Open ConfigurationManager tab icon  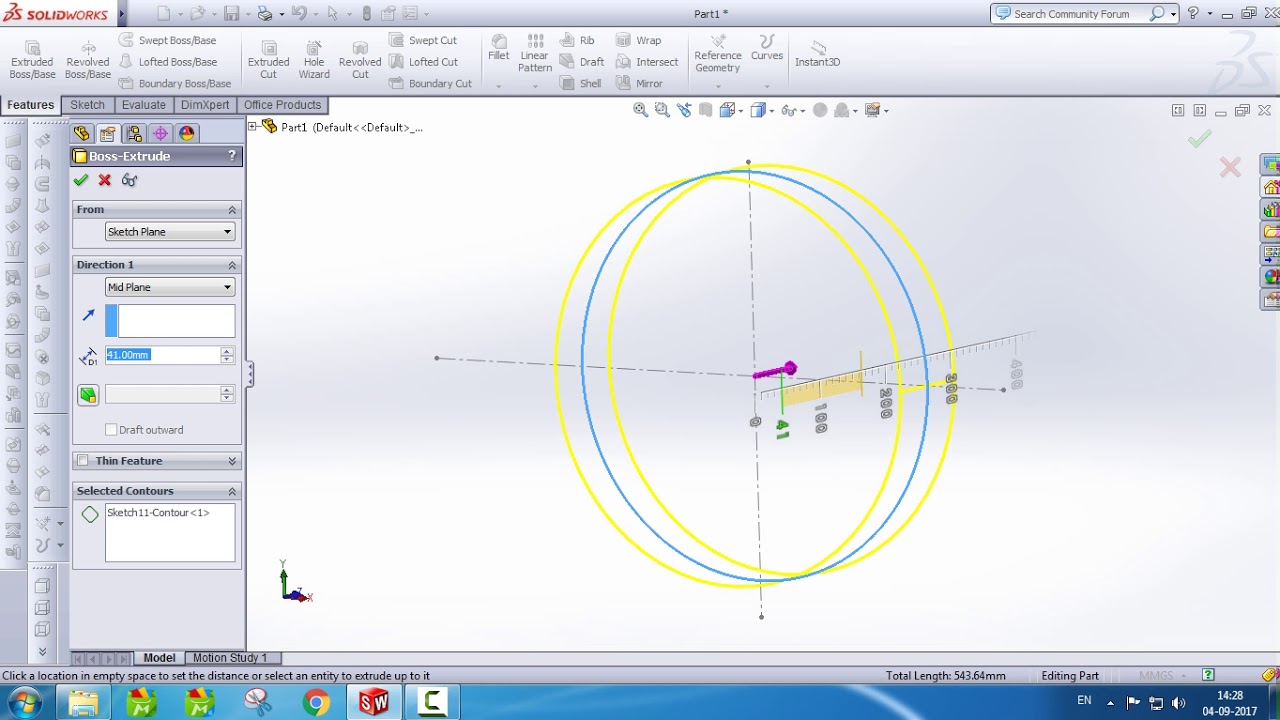point(134,133)
